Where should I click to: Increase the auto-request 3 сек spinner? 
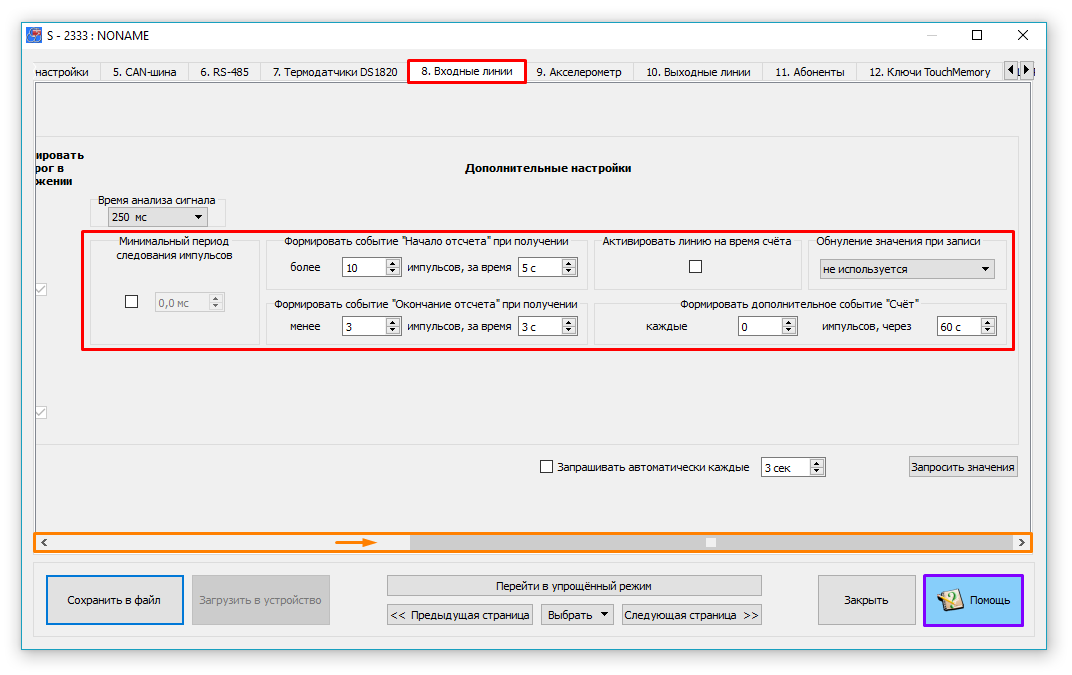click(817, 463)
